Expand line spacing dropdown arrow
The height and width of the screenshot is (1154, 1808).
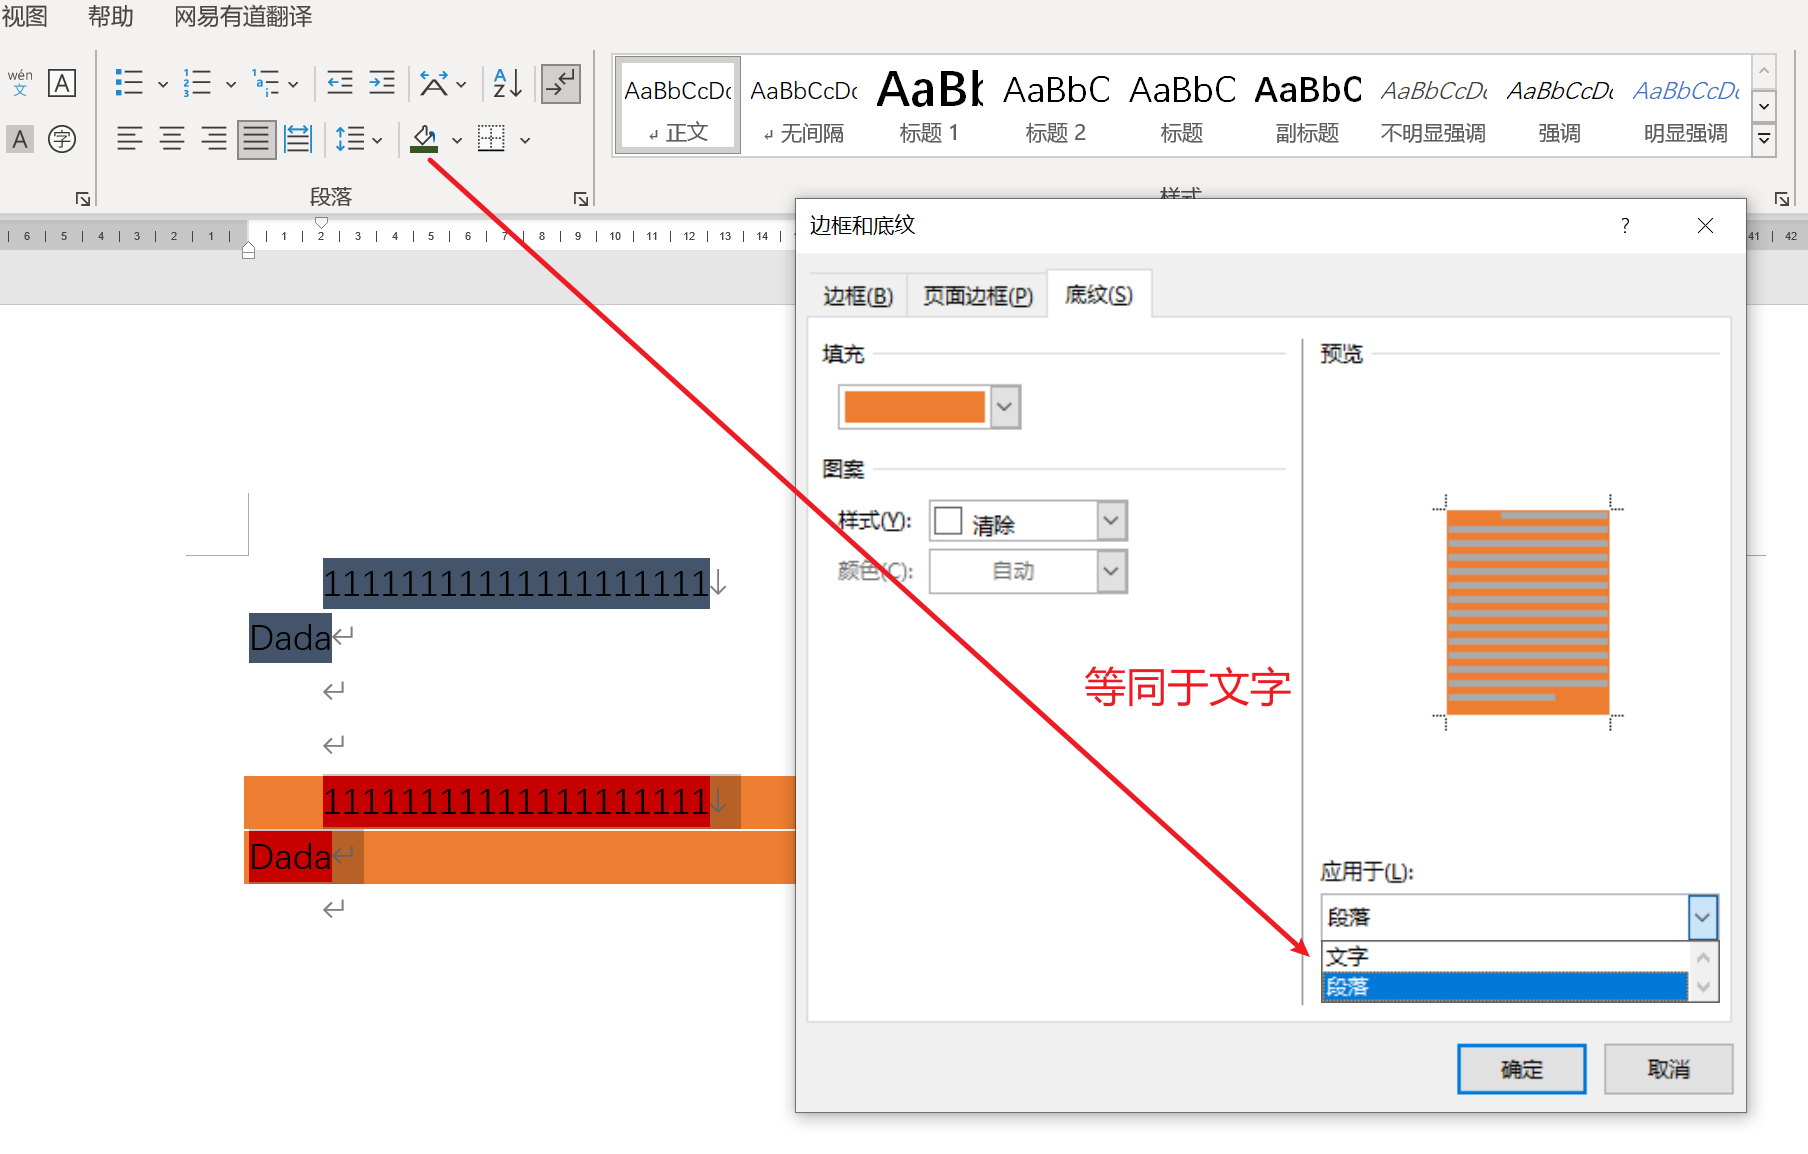(377, 140)
